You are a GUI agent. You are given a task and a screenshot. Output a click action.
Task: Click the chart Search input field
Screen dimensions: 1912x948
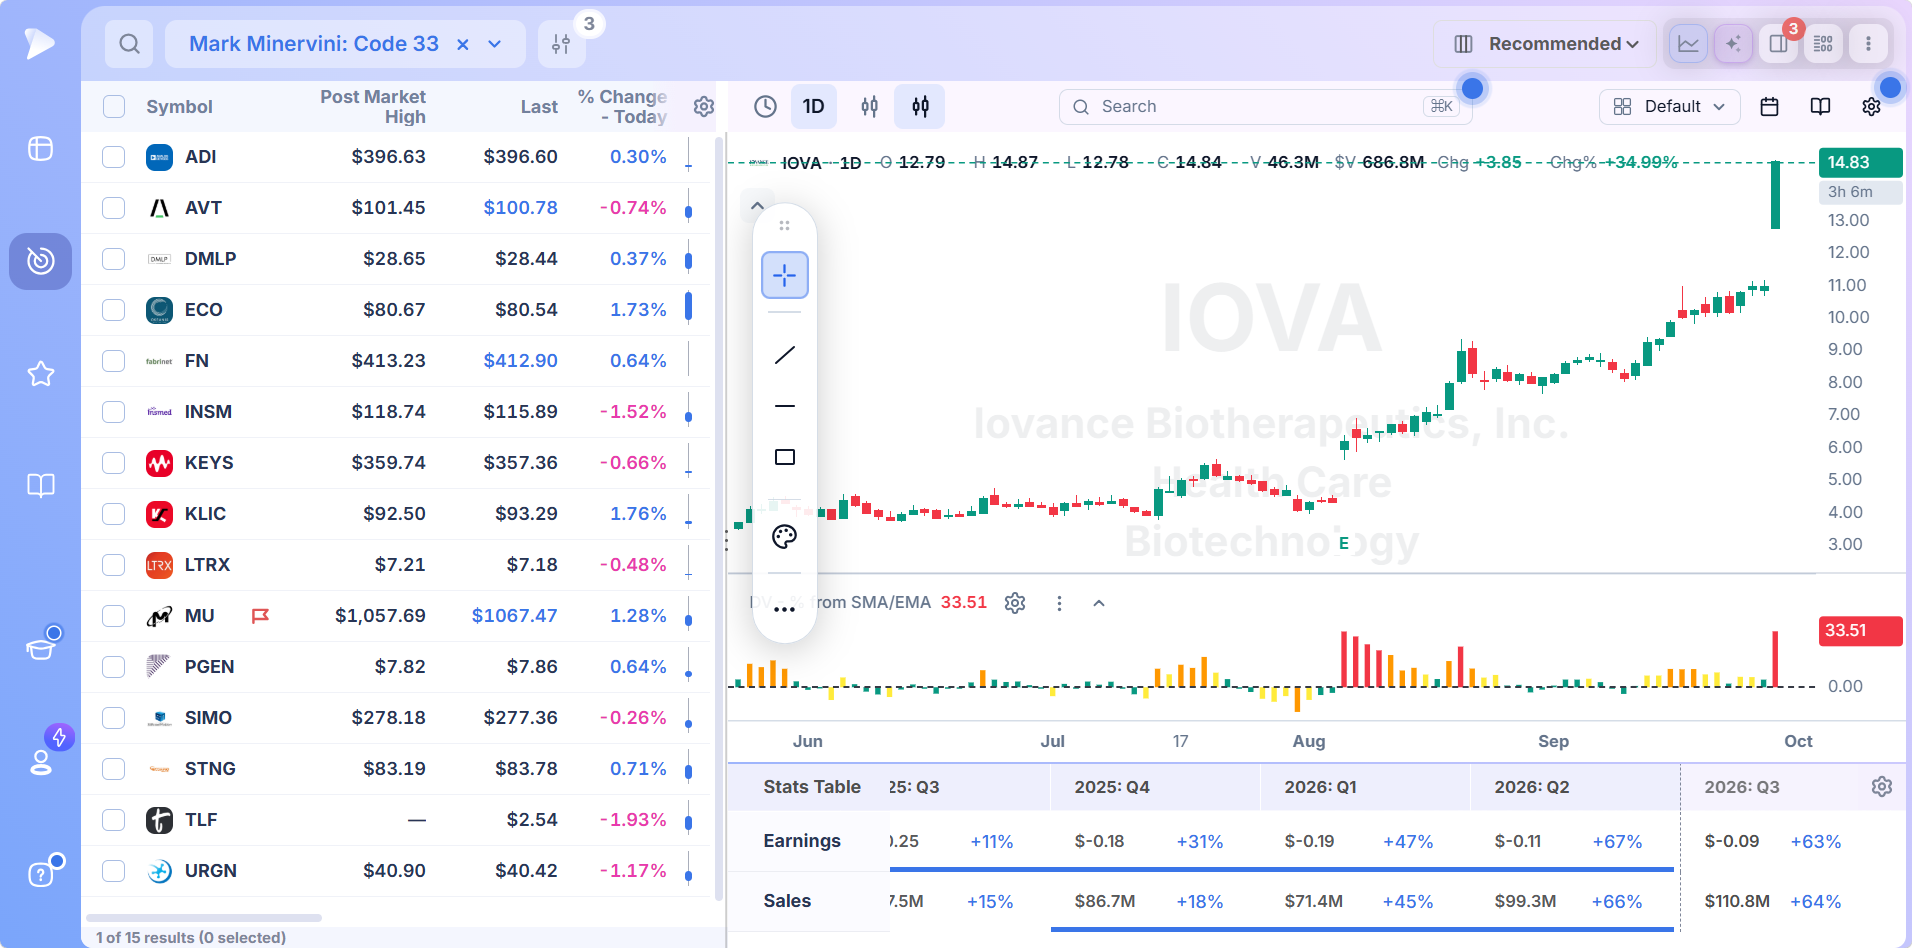1265,107
